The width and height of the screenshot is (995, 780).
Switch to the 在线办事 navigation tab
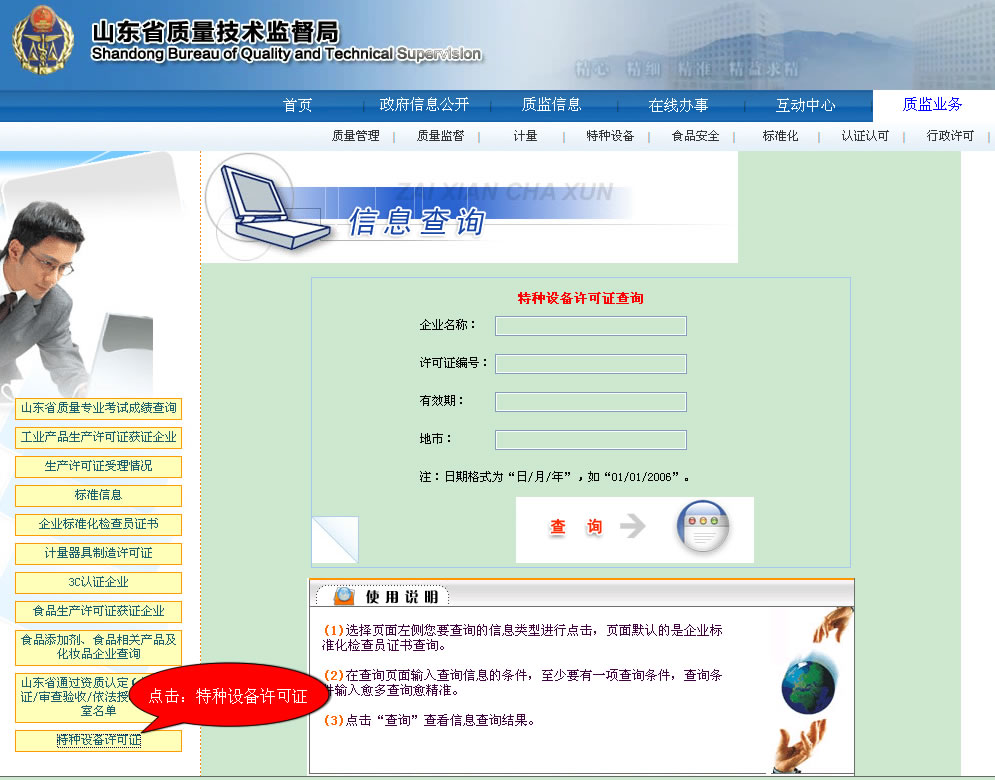pos(678,105)
